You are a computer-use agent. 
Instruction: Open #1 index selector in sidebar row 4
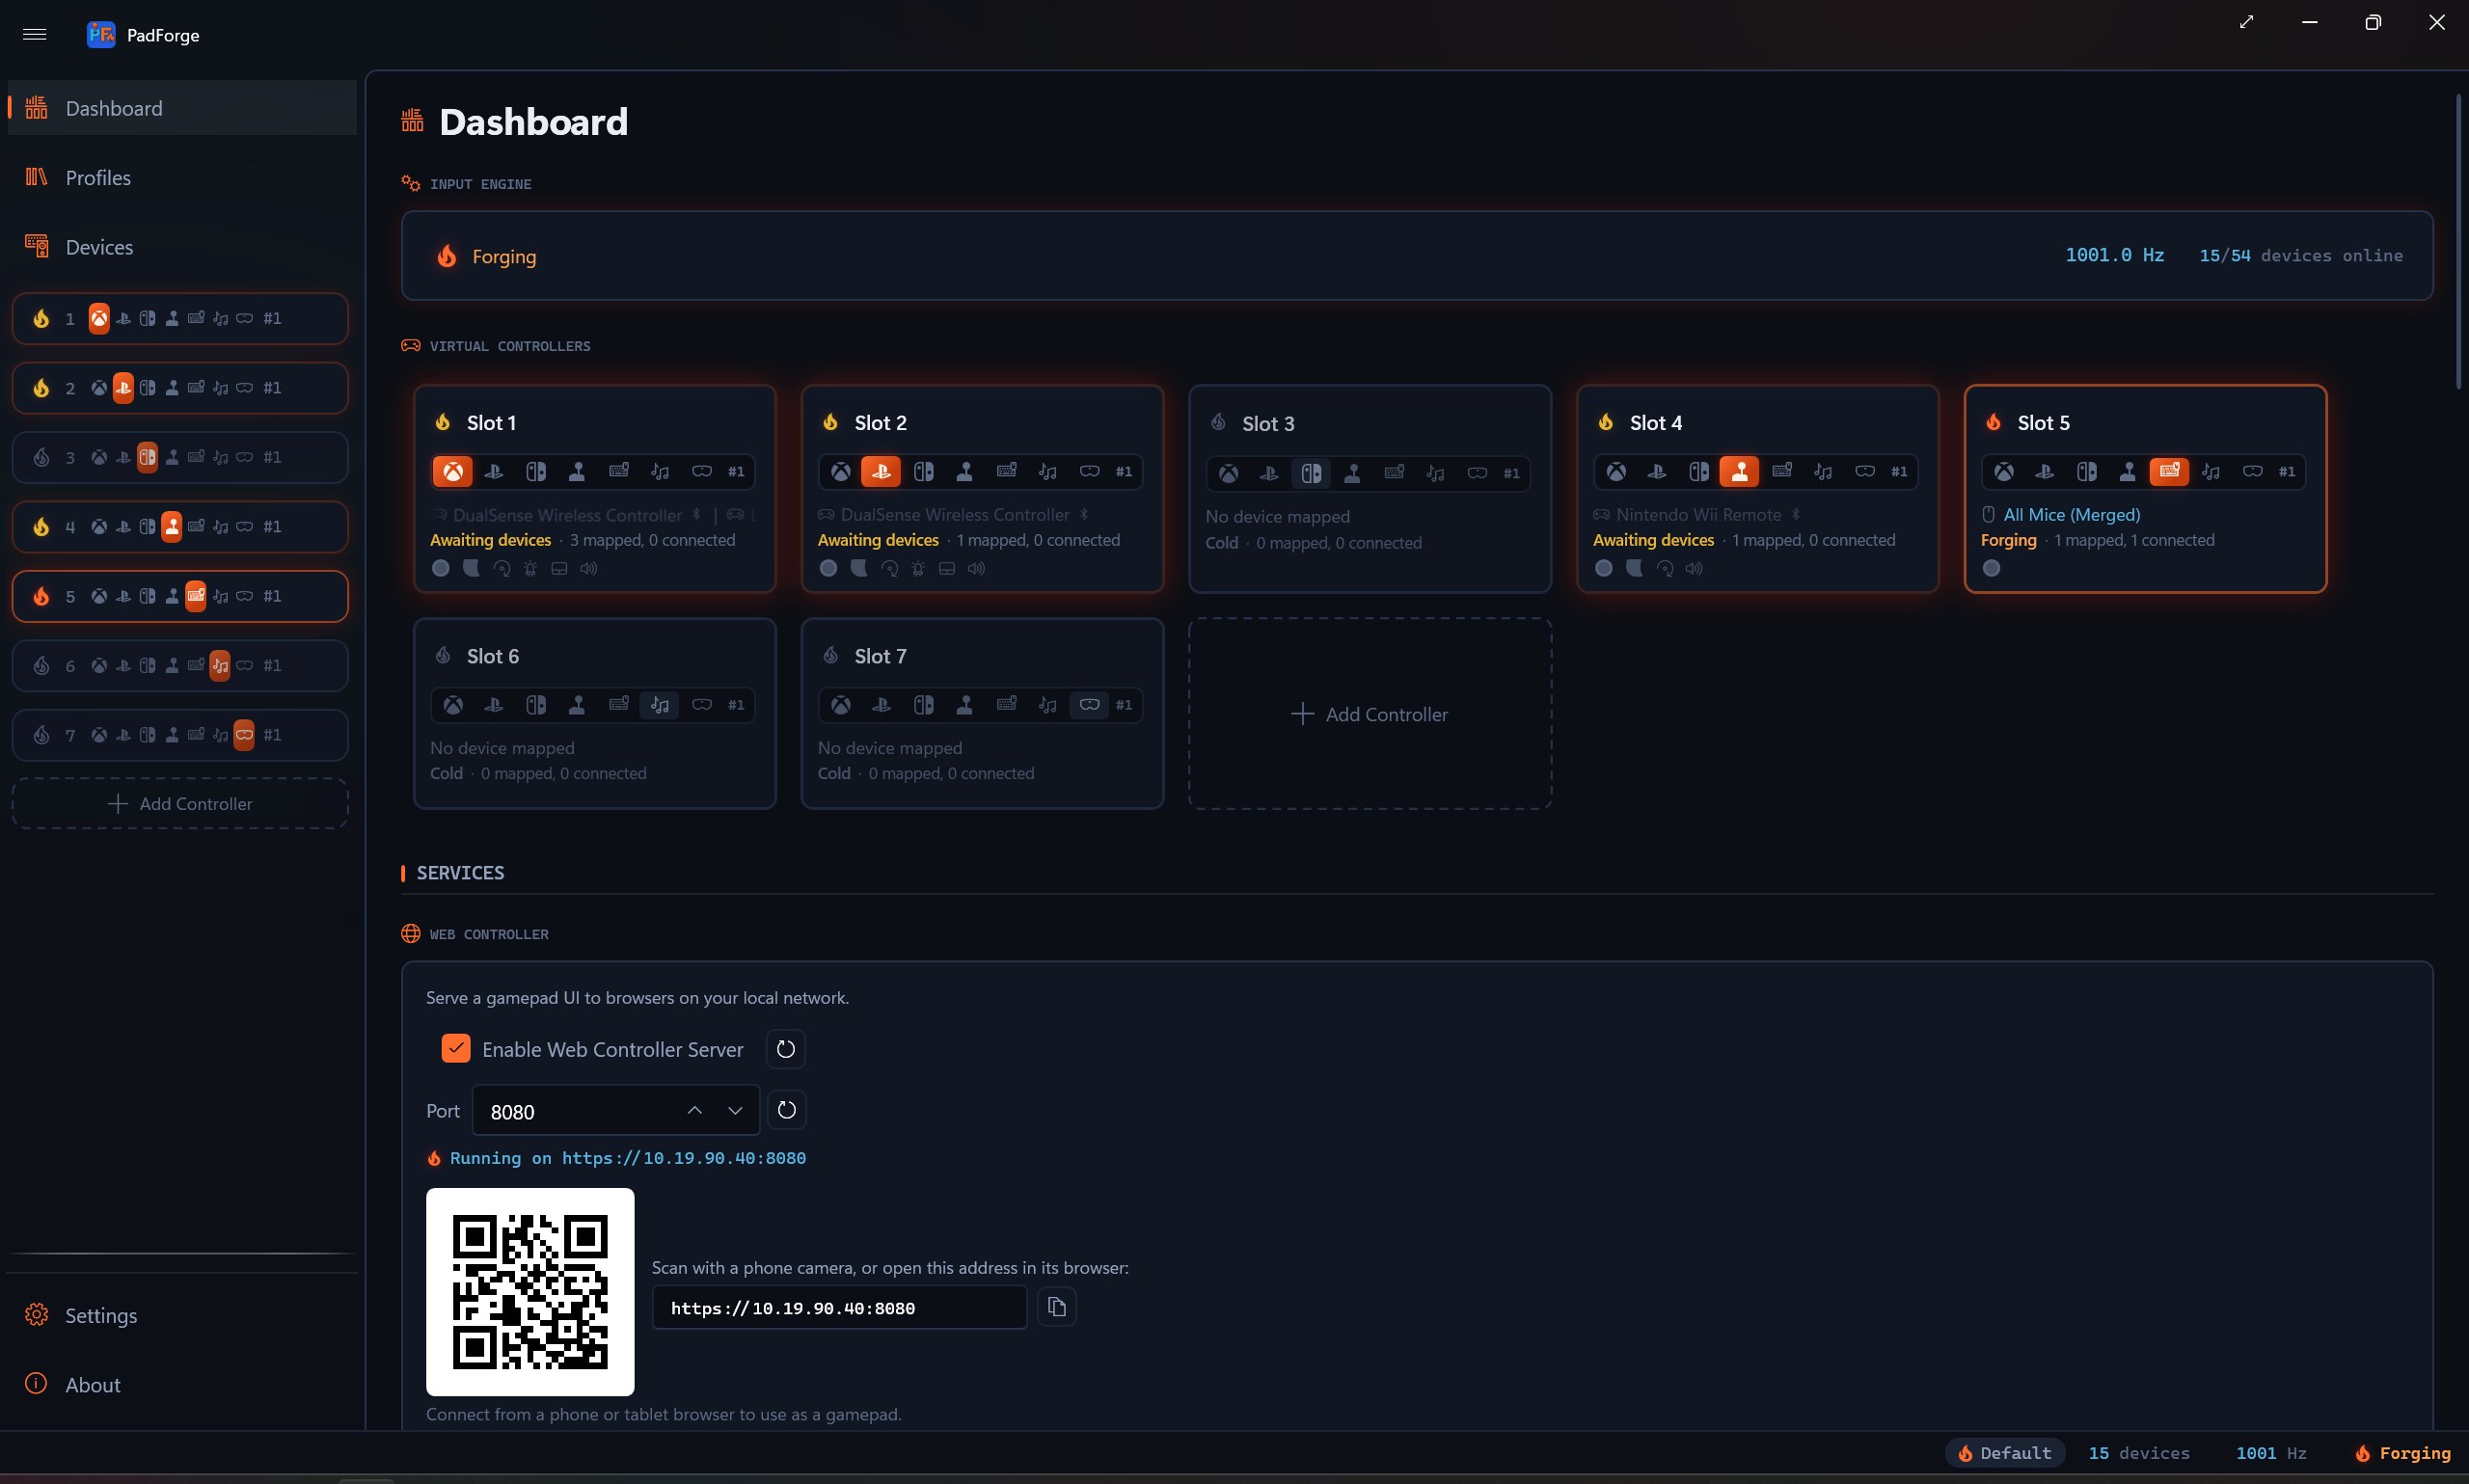pyautogui.click(x=272, y=527)
